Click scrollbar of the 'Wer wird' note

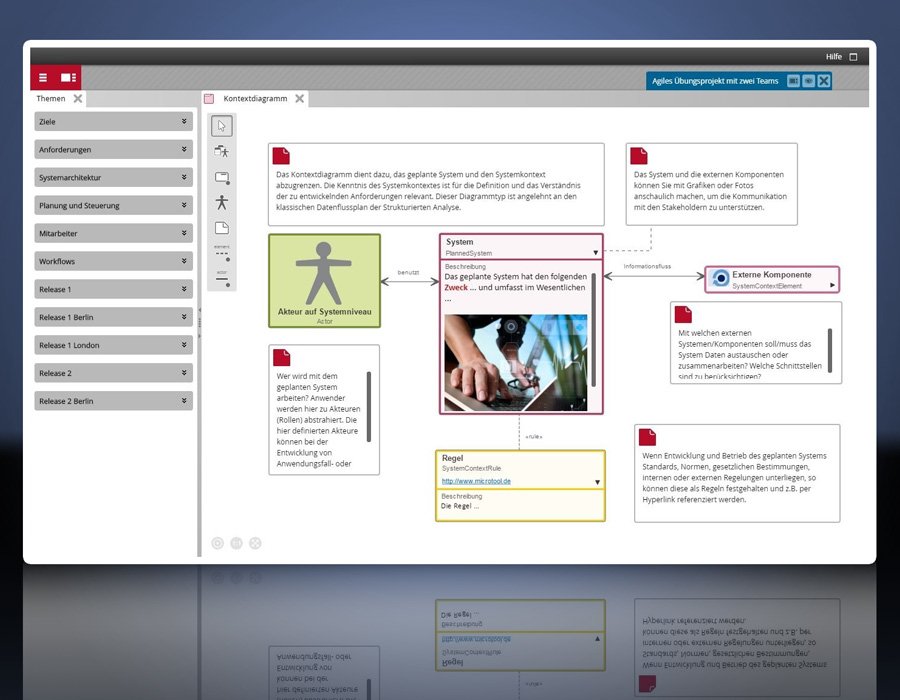(x=368, y=407)
